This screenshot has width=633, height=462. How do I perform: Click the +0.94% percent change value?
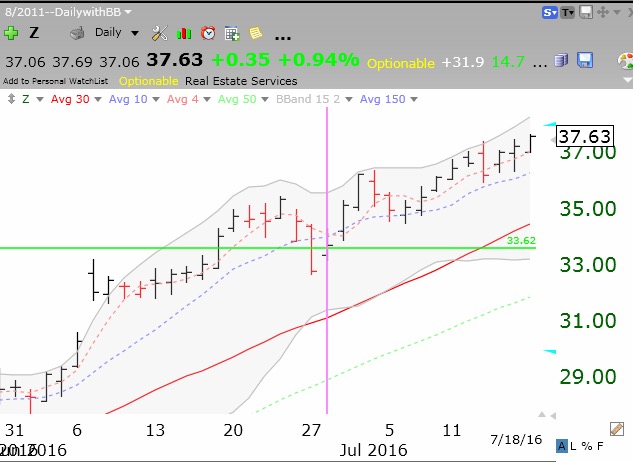click(x=319, y=60)
